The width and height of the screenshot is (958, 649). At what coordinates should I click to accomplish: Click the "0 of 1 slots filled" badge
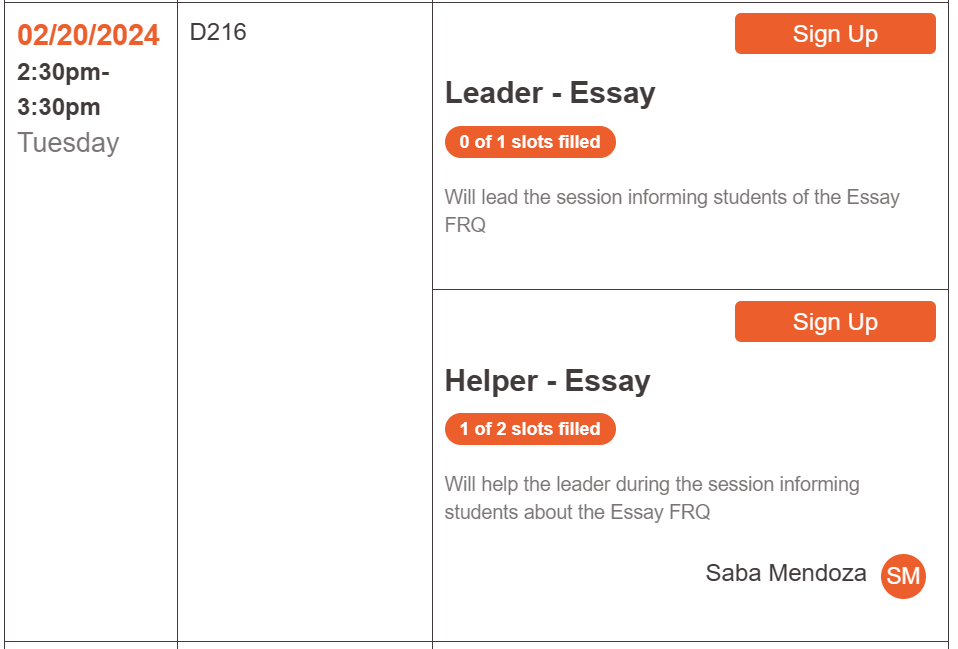tap(530, 142)
